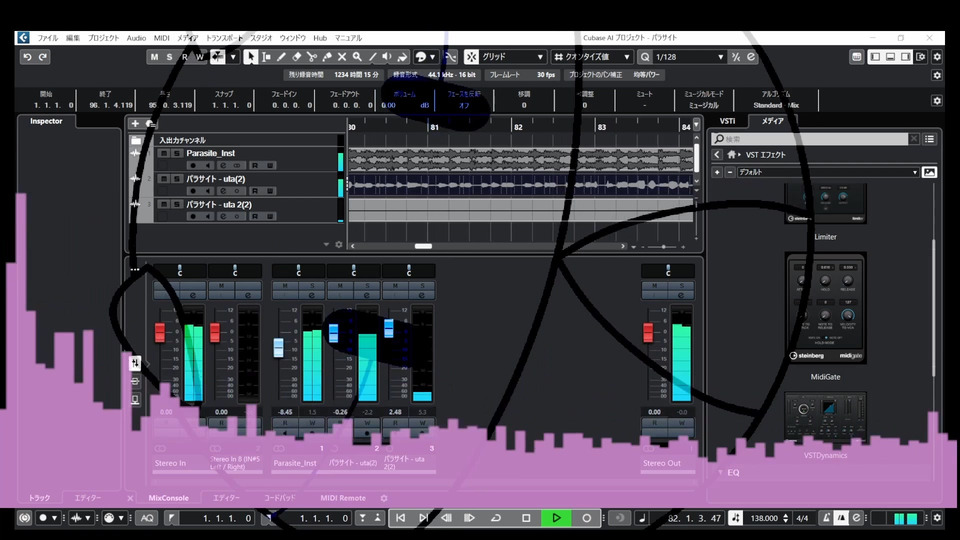Toggle the Cycle loop button
The image size is (960, 540).
496,518
